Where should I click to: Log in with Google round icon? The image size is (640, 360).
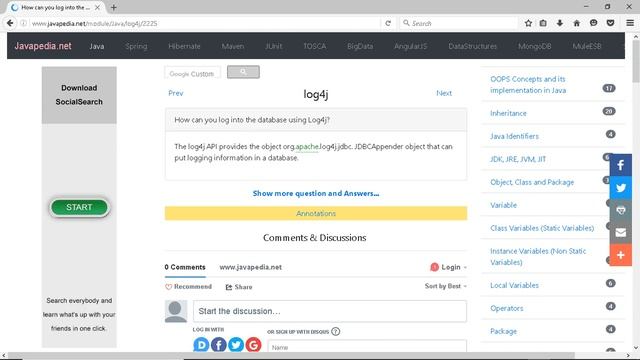[253, 345]
